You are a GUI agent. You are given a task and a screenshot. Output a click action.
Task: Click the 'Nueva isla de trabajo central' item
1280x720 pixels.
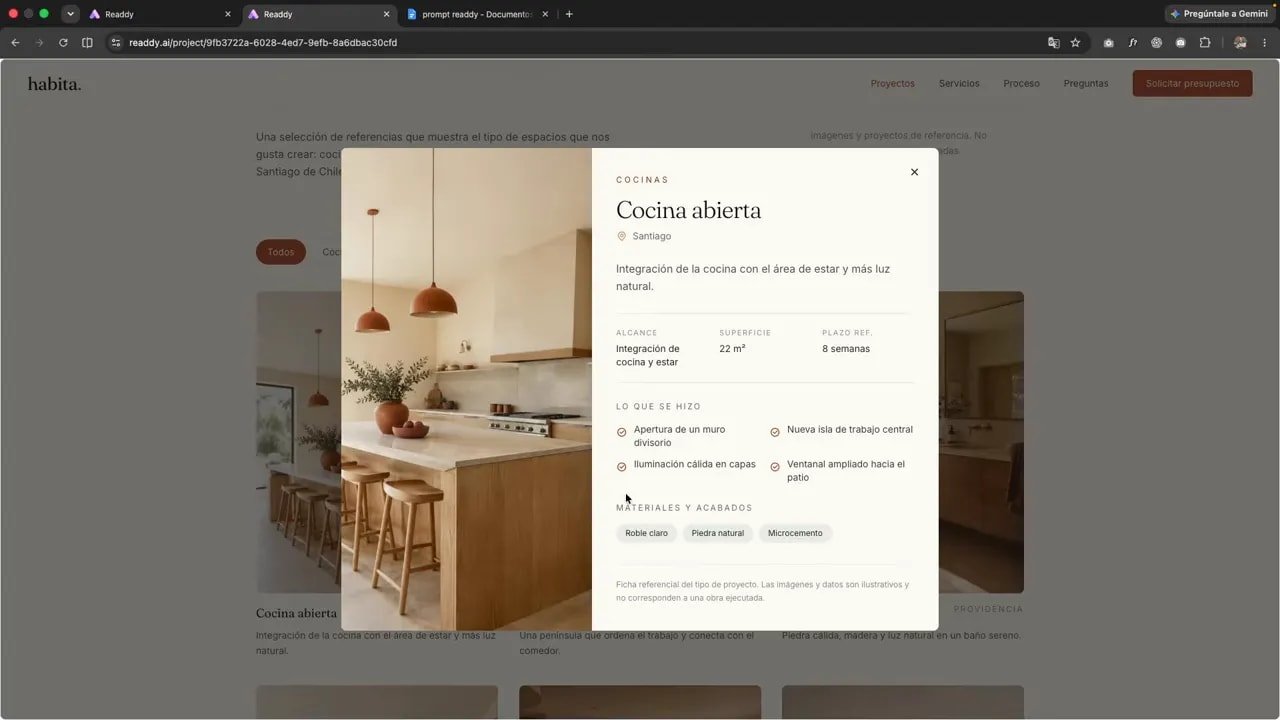coord(842,430)
